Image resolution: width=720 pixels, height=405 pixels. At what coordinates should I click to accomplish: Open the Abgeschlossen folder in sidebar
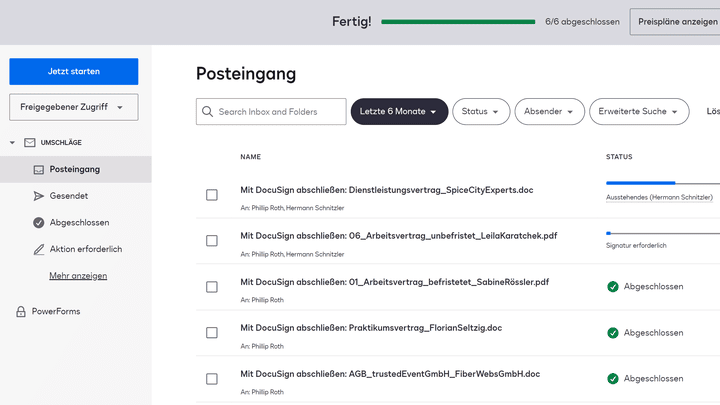[79, 223]
